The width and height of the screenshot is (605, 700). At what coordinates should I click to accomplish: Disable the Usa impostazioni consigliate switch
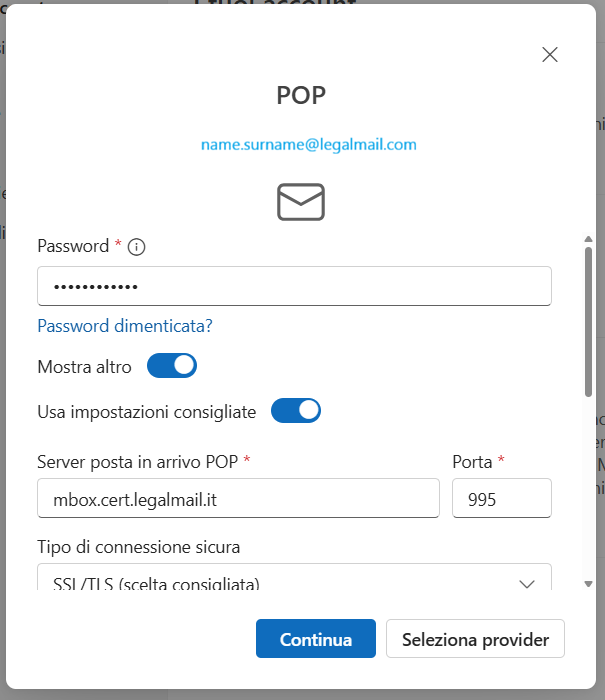tap(296, 411)
